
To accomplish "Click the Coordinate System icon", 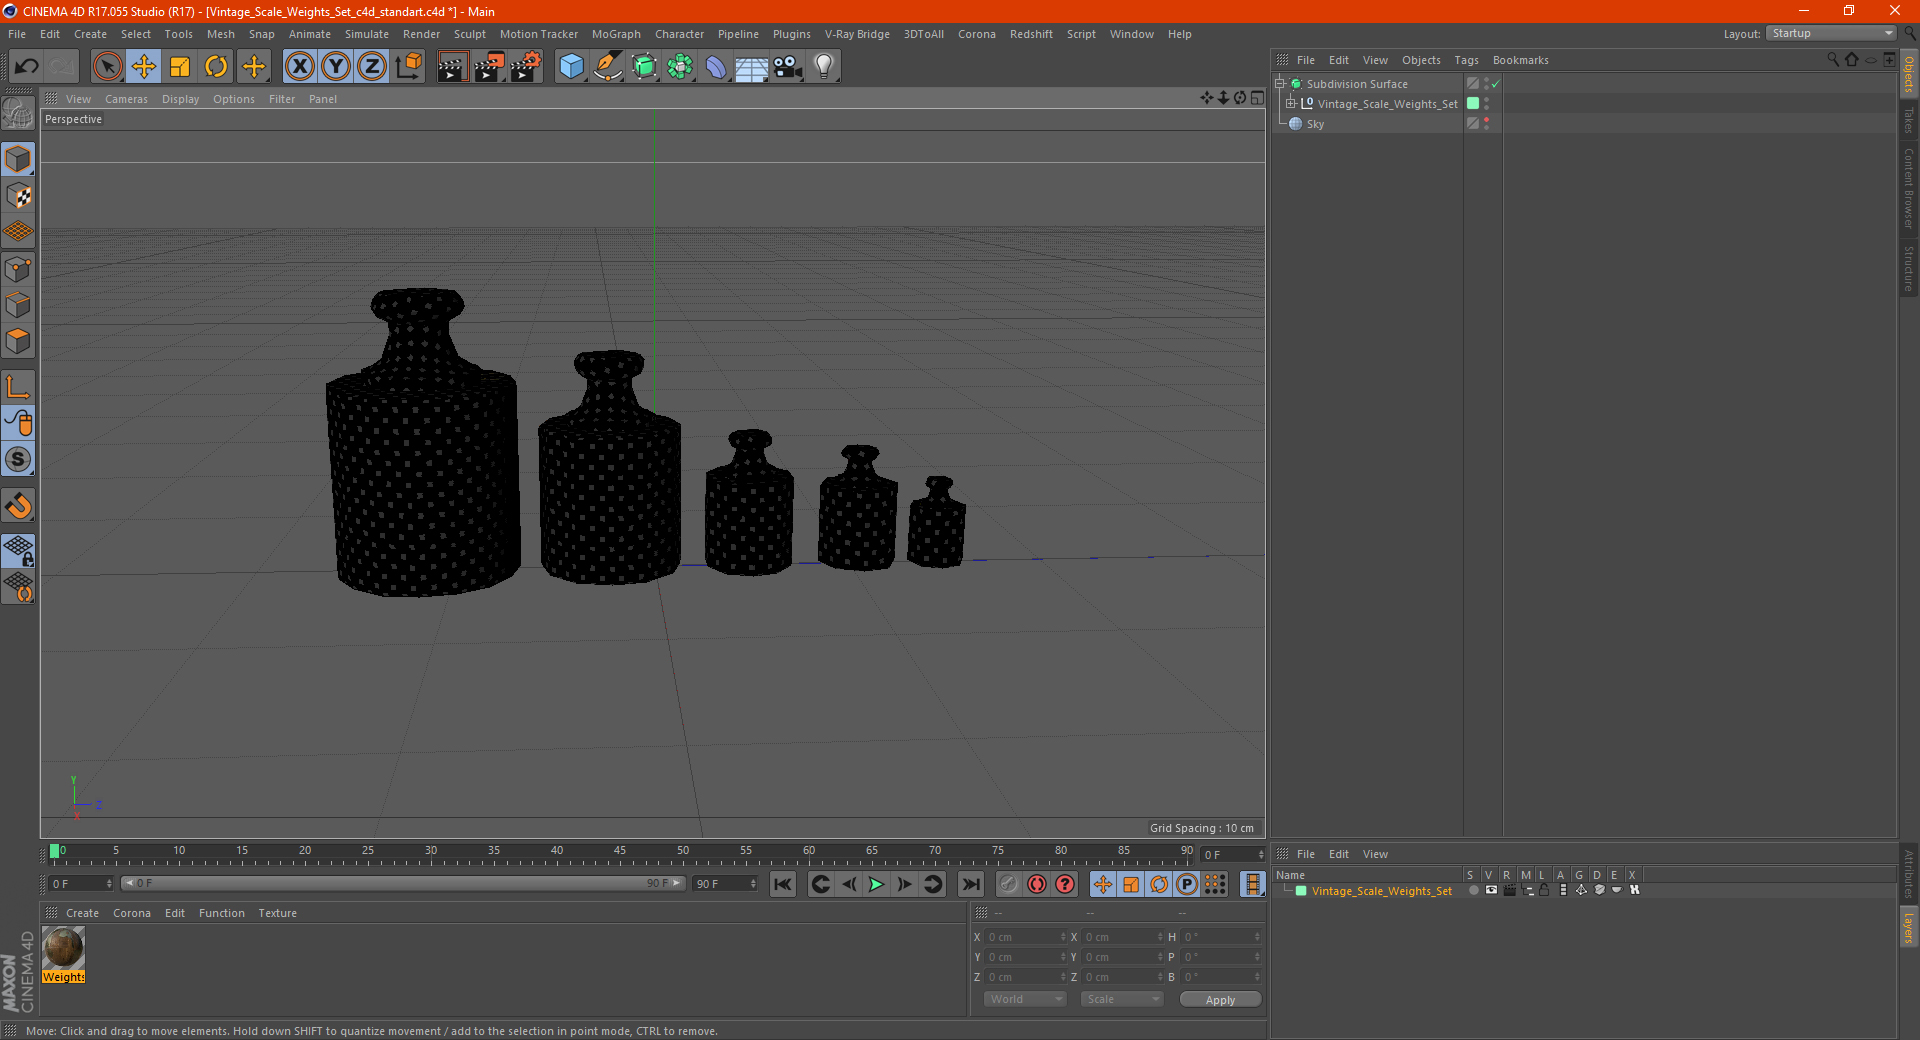I will pyautogui.click(x=409, y=67).
